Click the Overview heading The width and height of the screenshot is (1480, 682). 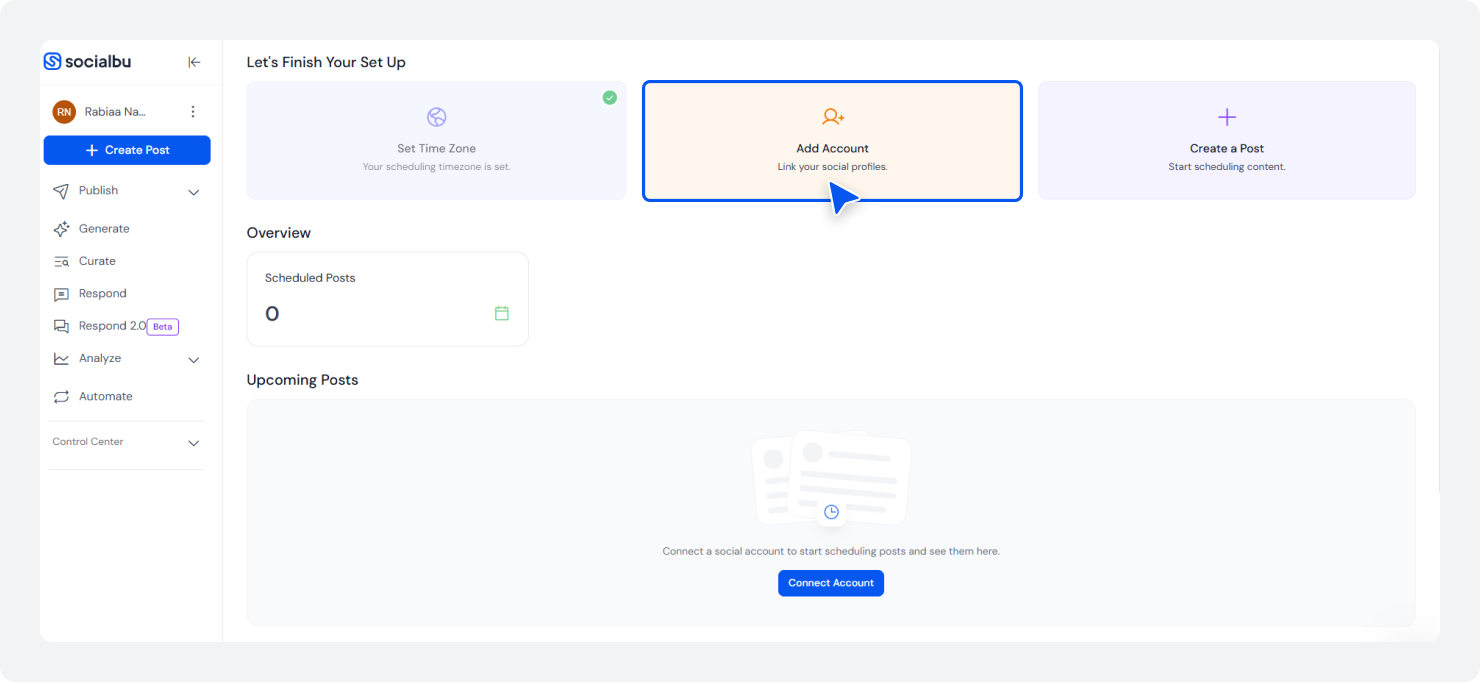coord(279,233)
